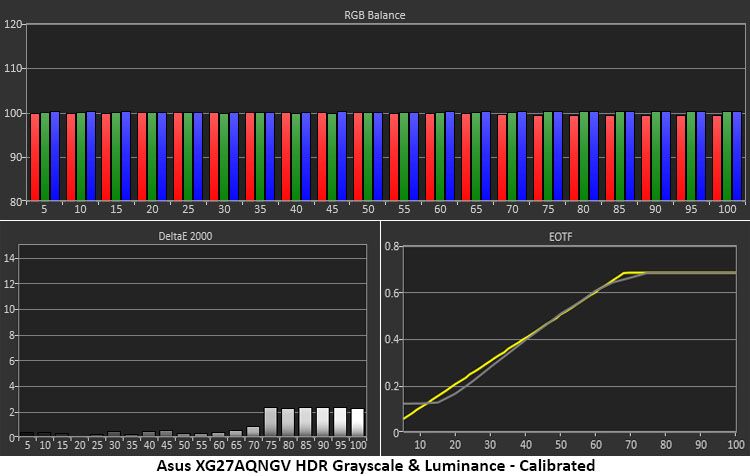Screen dimensions: 750x476
Task: Click the 0.6 label on EOTF axis
Action: tap(392, 293)
